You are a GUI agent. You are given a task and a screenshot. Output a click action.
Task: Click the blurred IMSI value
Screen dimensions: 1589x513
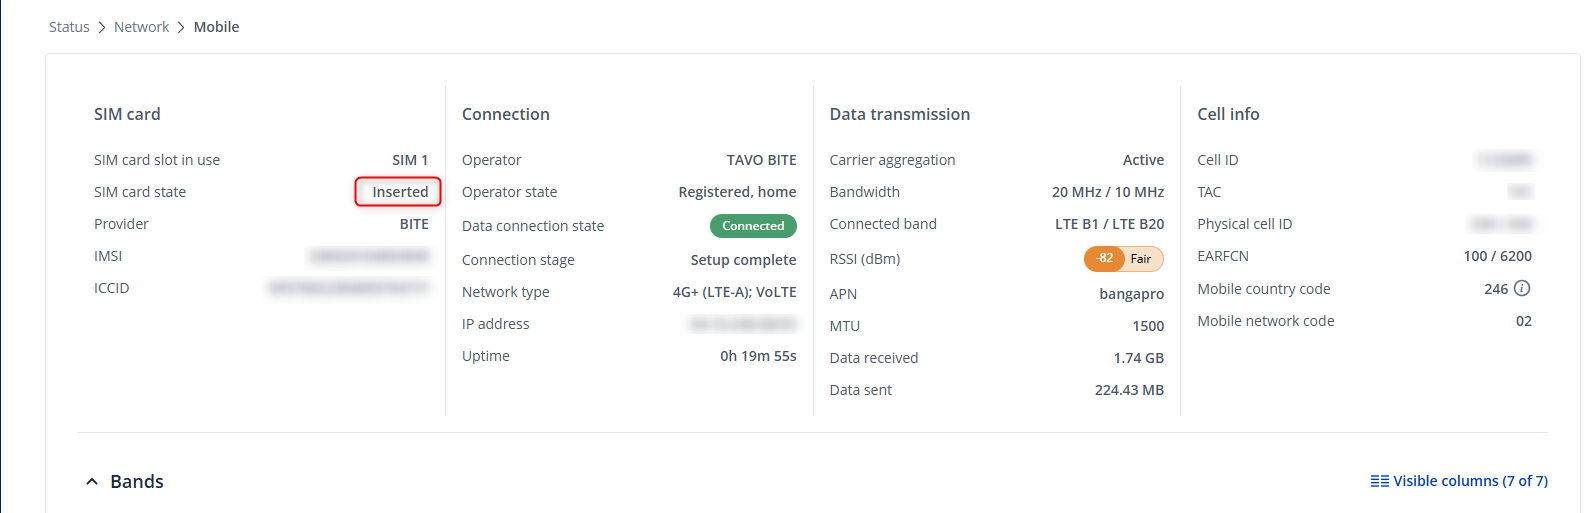[x=369, y=256]
